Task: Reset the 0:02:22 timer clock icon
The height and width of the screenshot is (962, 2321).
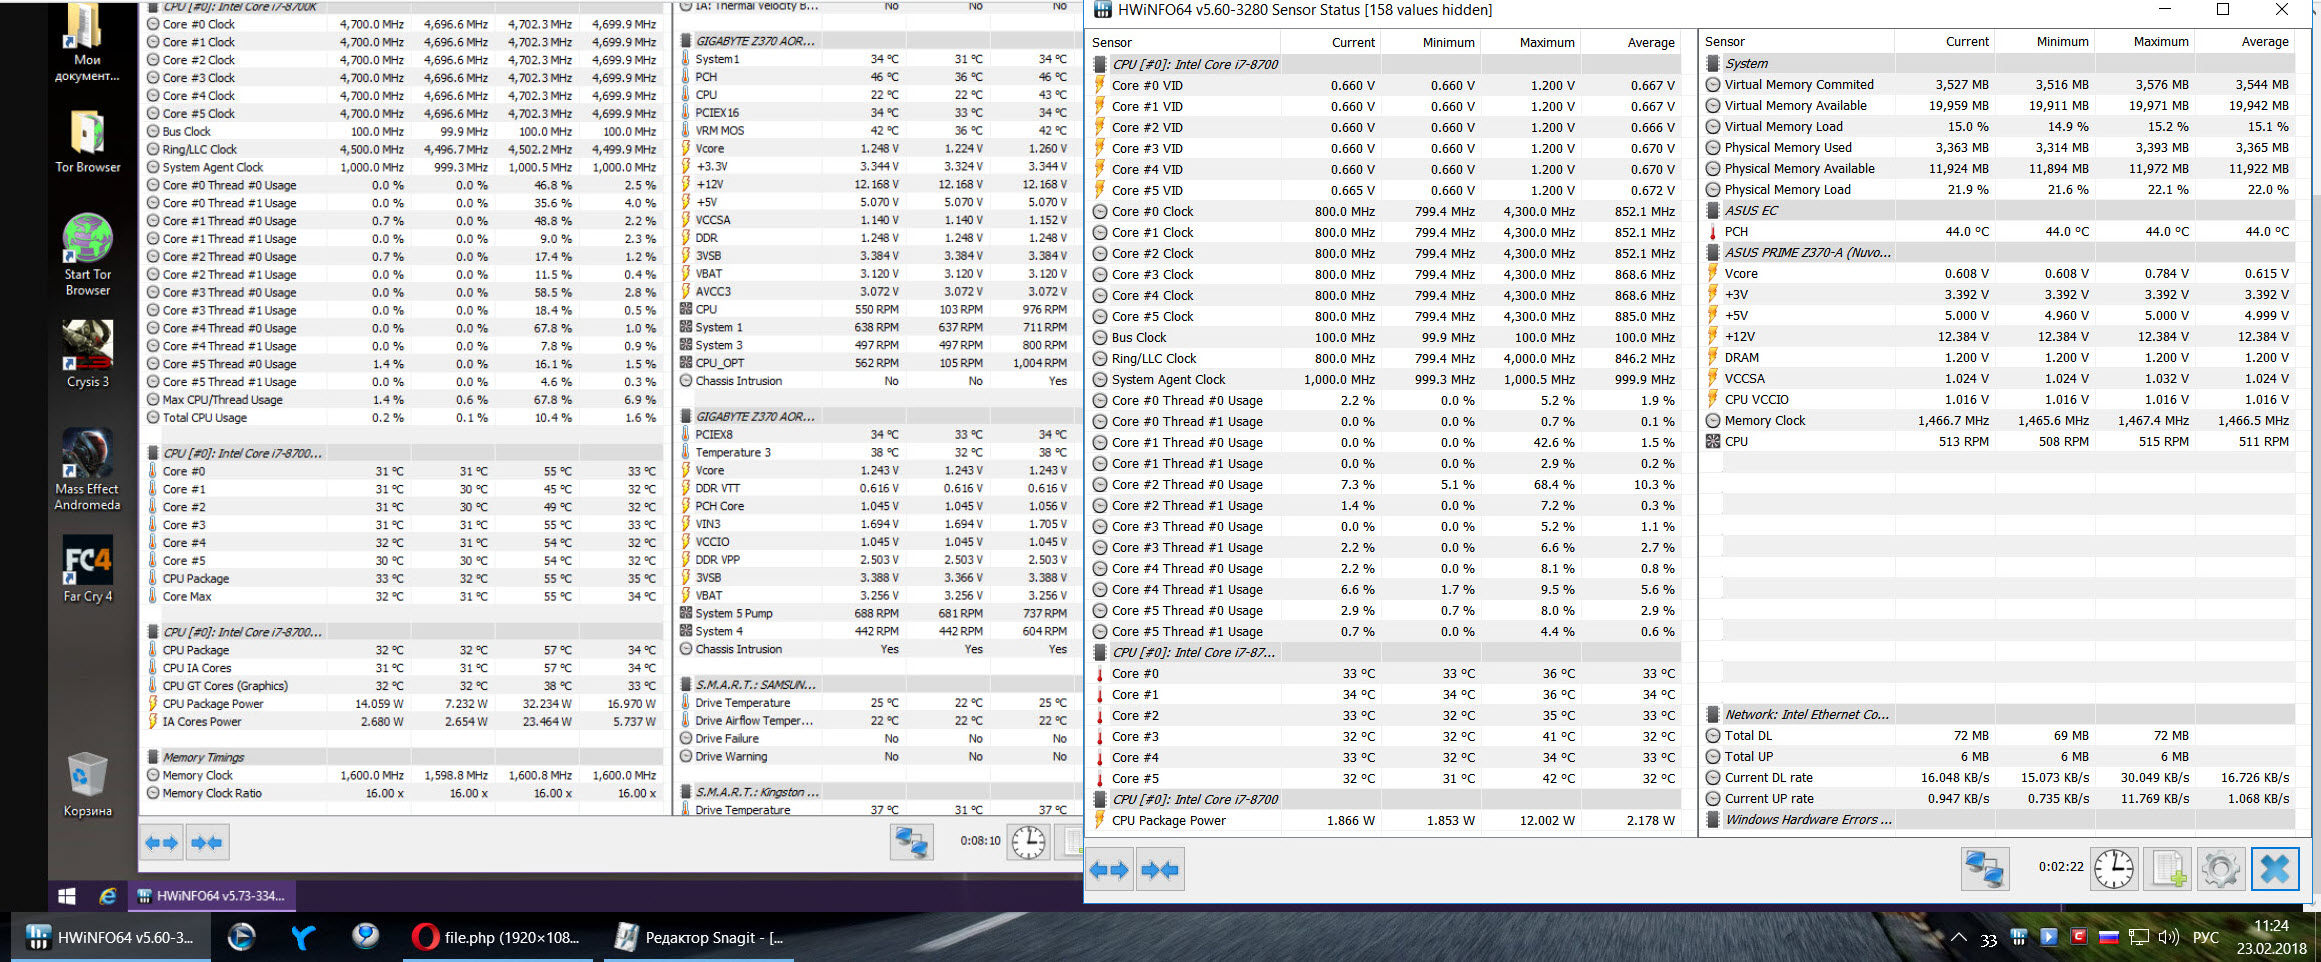Action: pos(2114,868)
